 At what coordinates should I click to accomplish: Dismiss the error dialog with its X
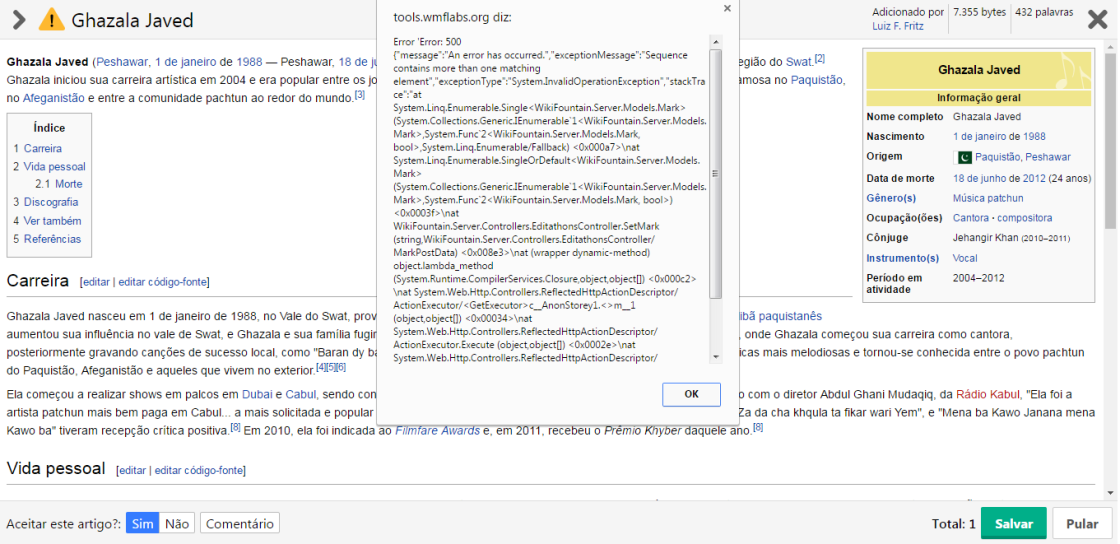click(727, 9)
